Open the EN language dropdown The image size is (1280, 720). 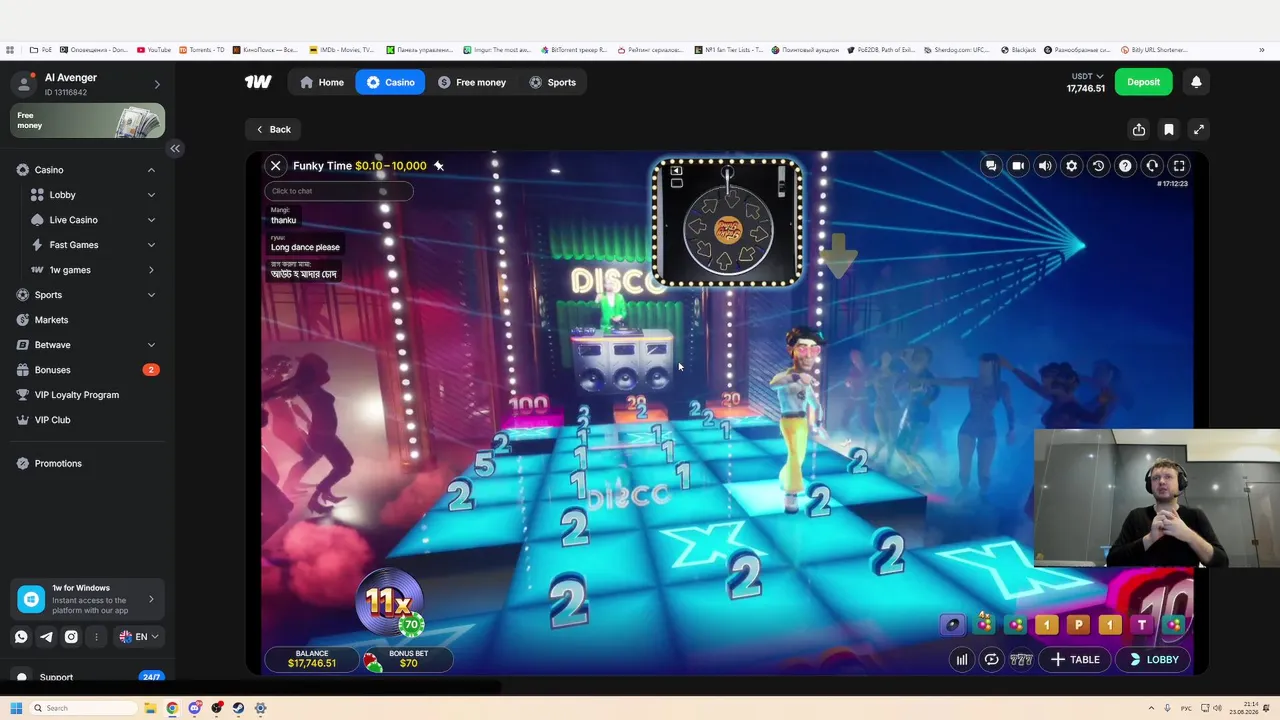pos(139,637)
